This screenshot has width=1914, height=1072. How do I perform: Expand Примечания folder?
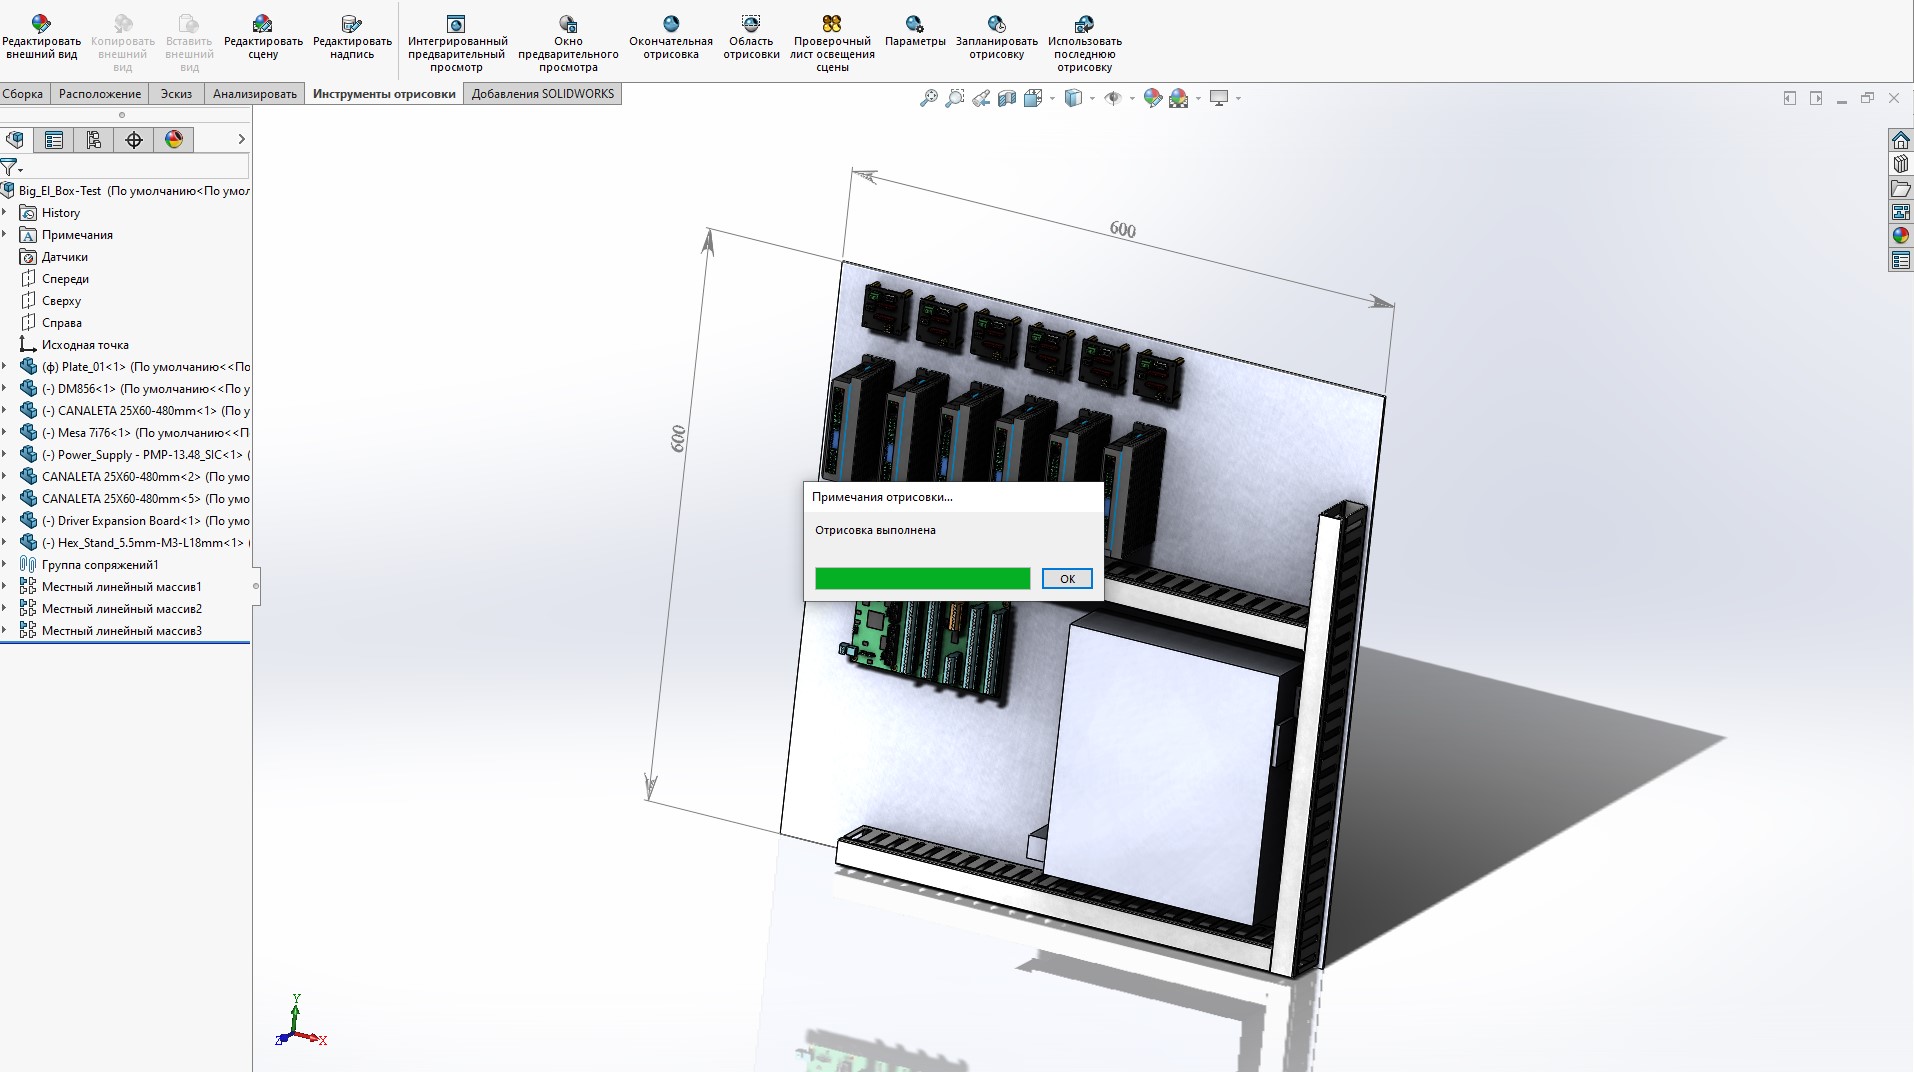click(5, 235)
